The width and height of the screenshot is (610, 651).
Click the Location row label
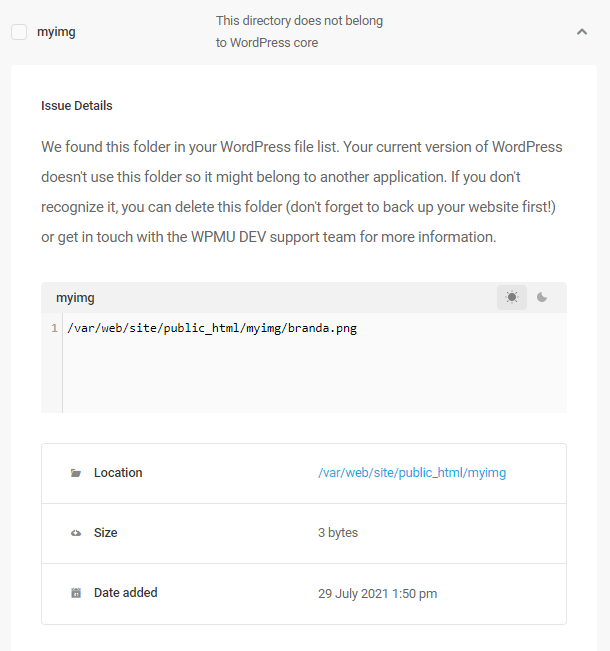click(x=118, y=473)
